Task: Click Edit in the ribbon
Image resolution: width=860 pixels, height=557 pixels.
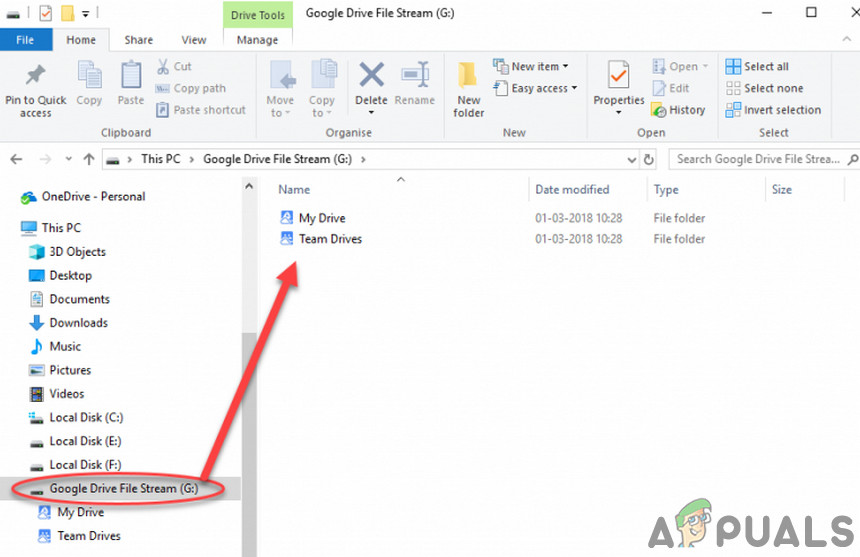Action: [x=671, y=88]
